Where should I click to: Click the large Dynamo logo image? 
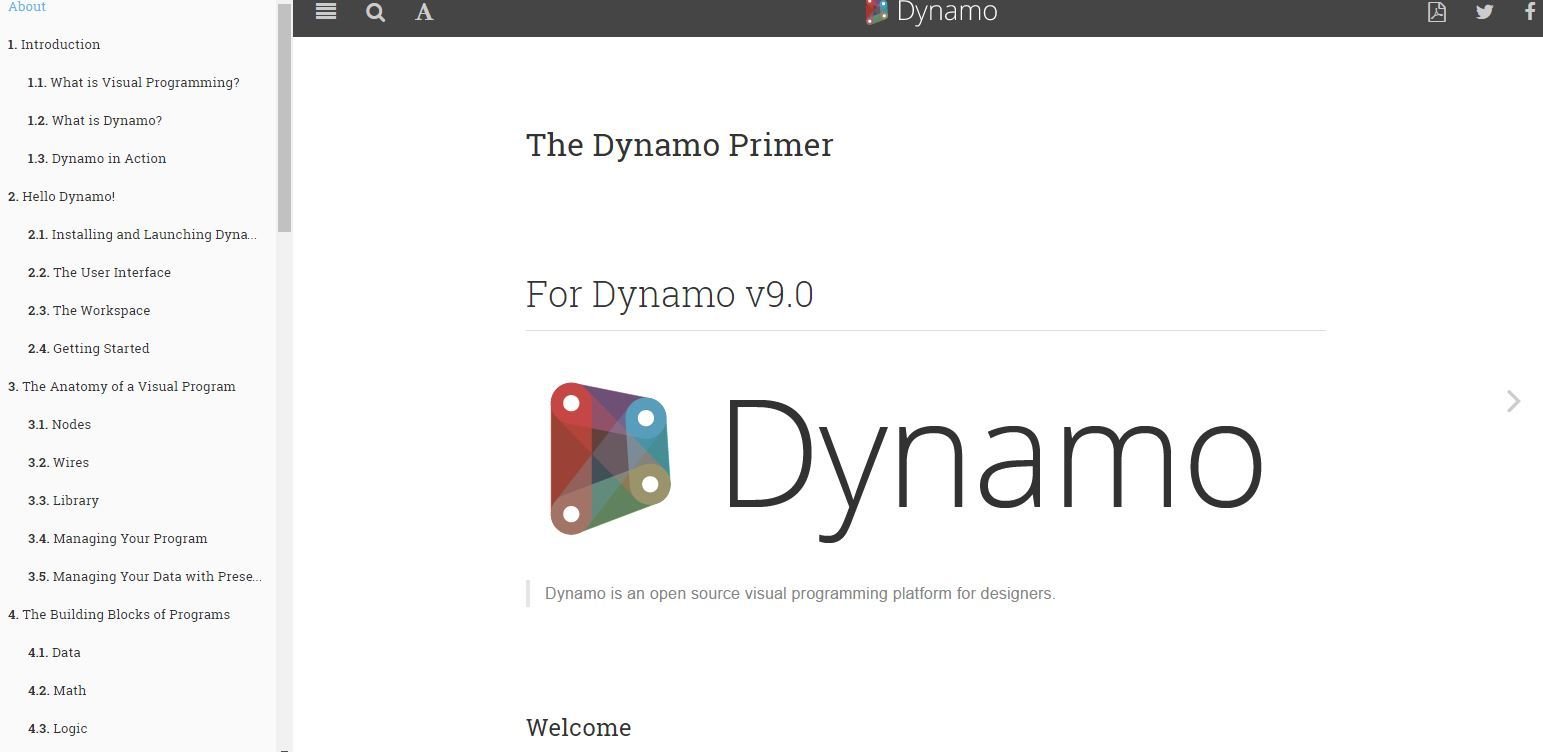(x=906, y=462)
